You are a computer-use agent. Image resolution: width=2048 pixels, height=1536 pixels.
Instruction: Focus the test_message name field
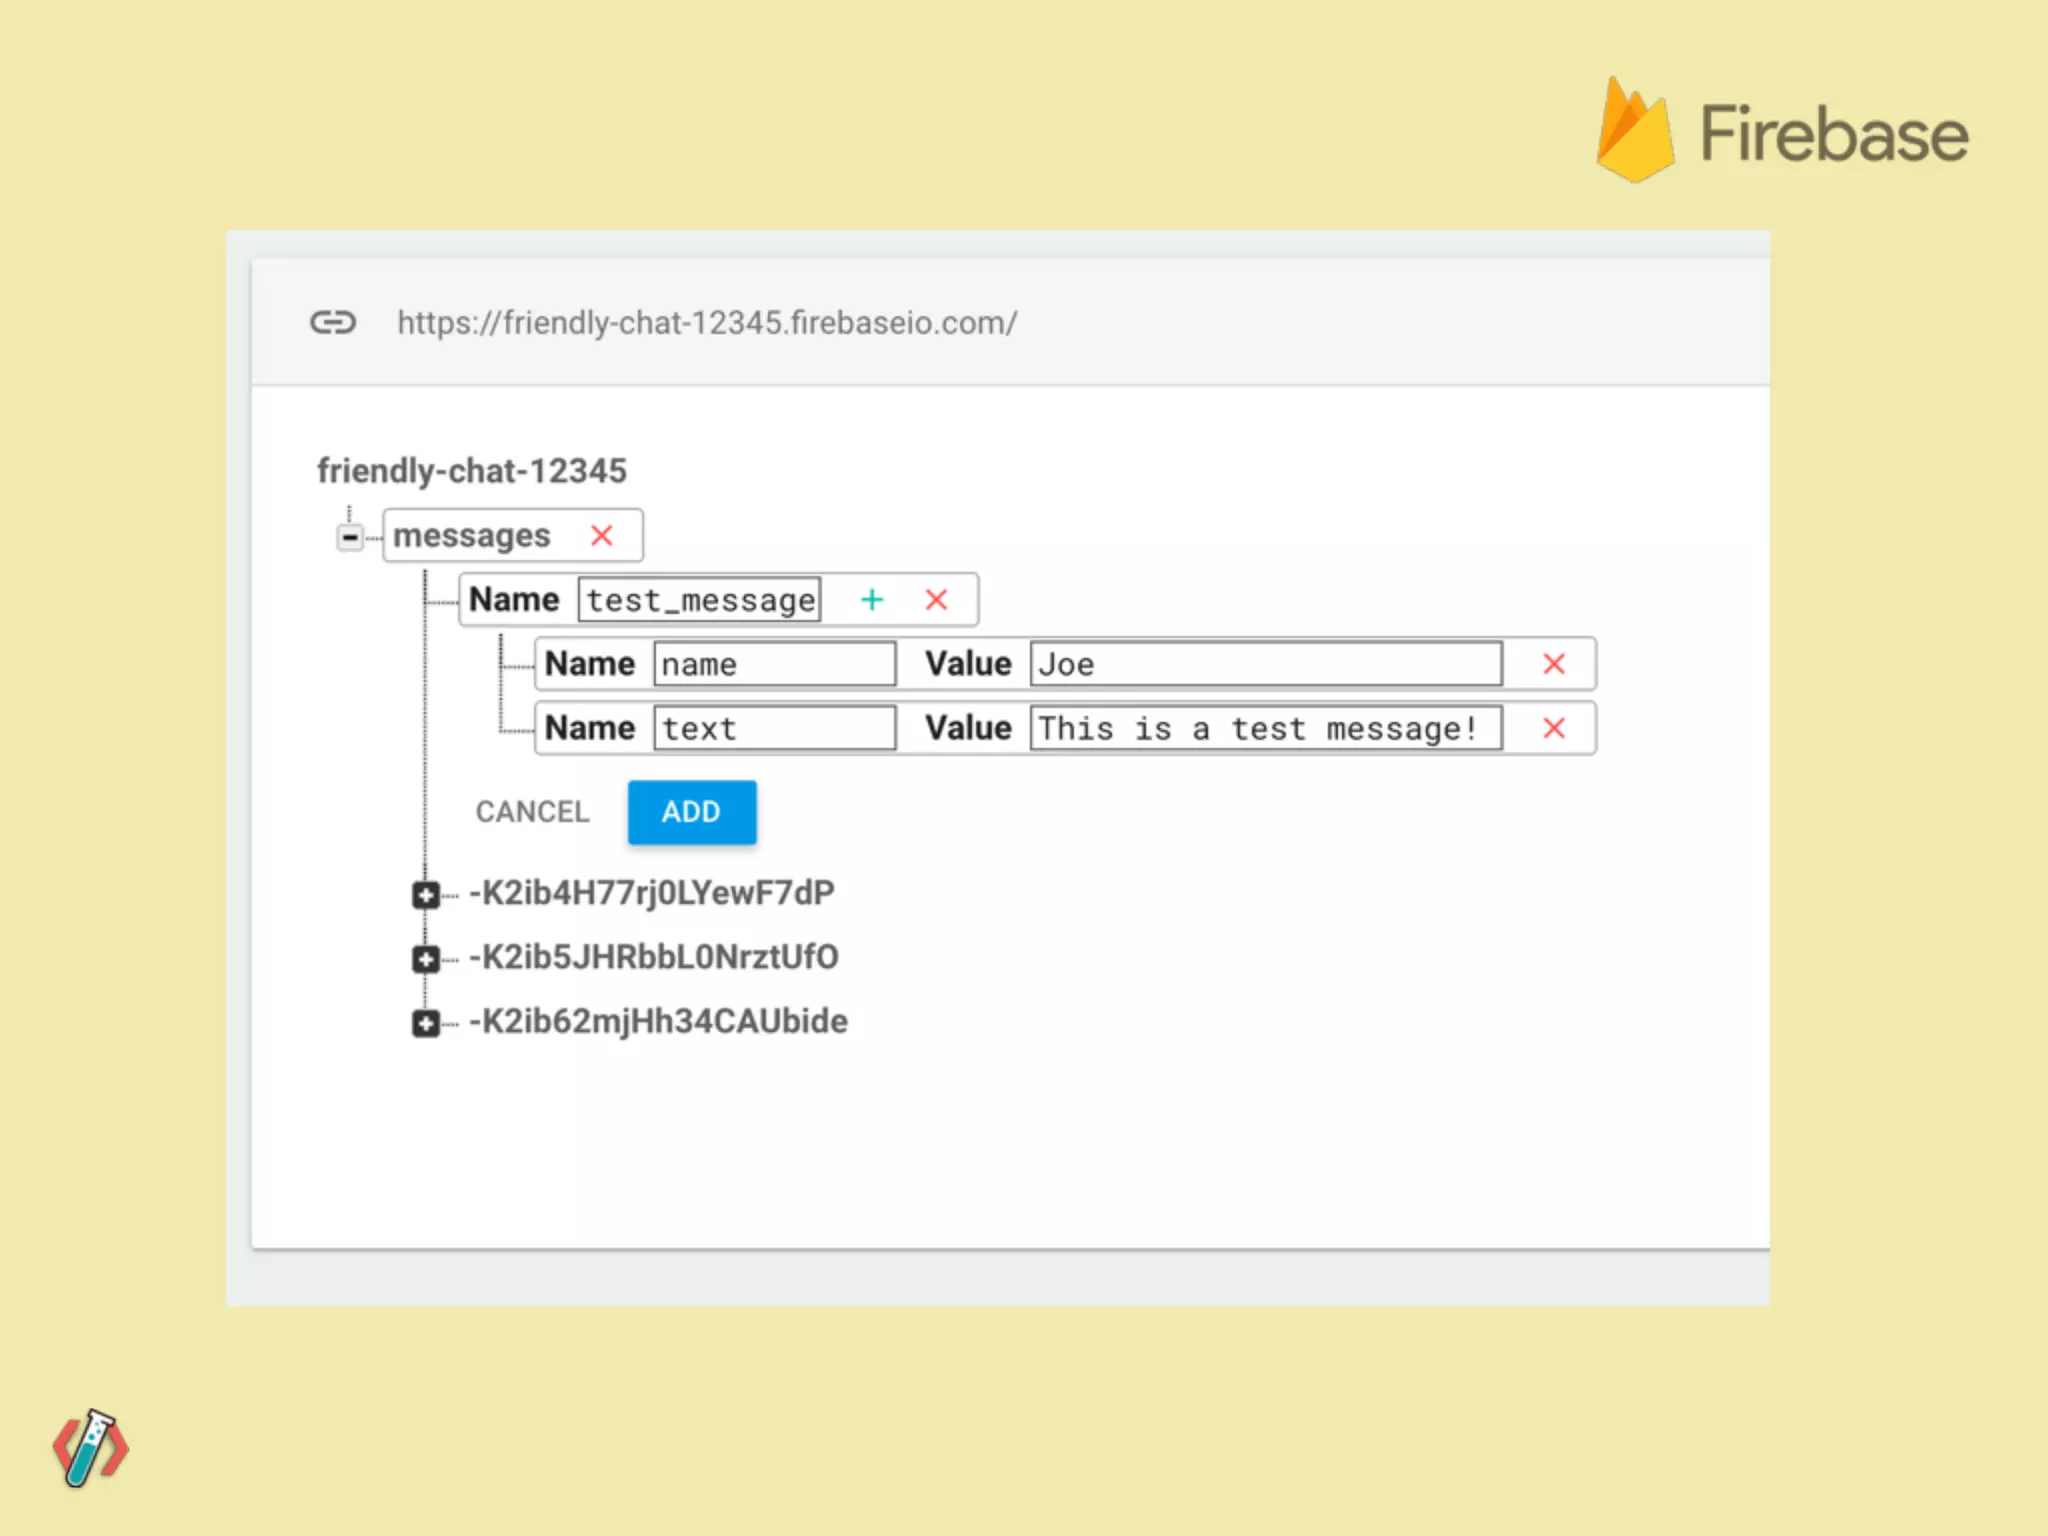[x=699, y=599]
